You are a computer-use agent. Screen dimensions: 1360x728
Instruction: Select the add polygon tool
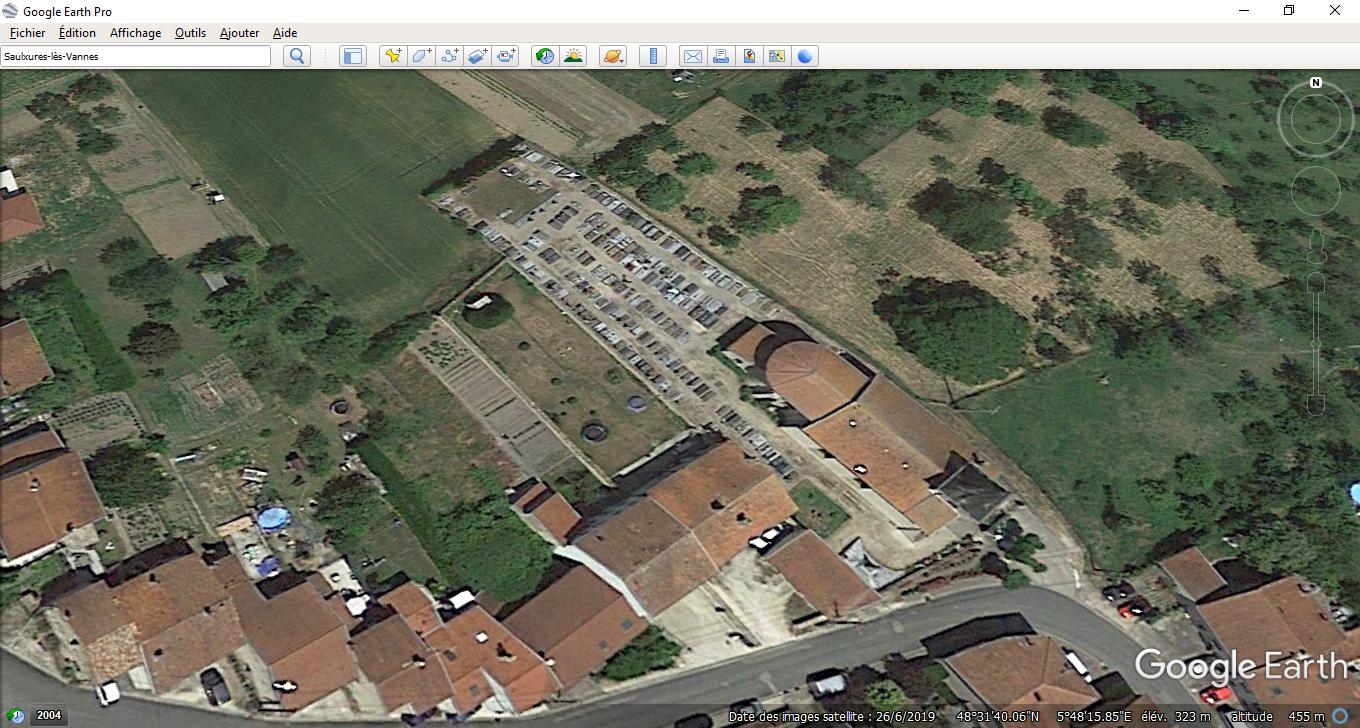pos(422,56)
